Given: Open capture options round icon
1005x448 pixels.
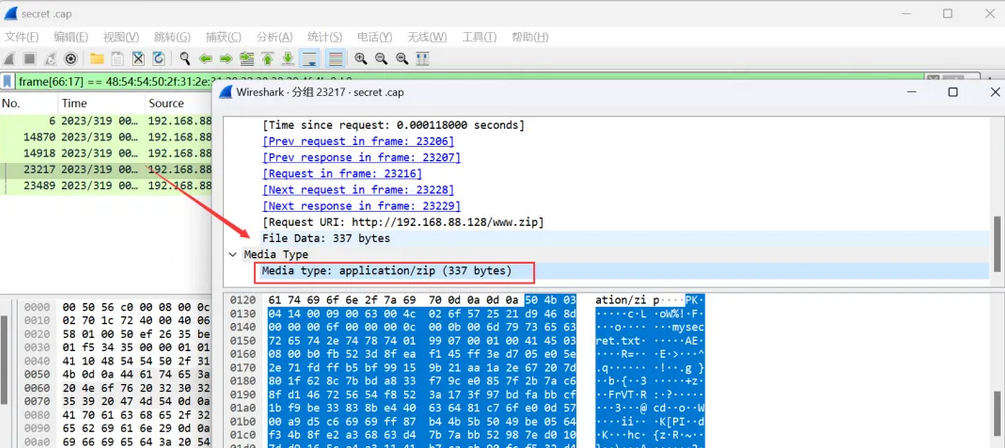Looking at the screenshot, I should coord(71,59).
